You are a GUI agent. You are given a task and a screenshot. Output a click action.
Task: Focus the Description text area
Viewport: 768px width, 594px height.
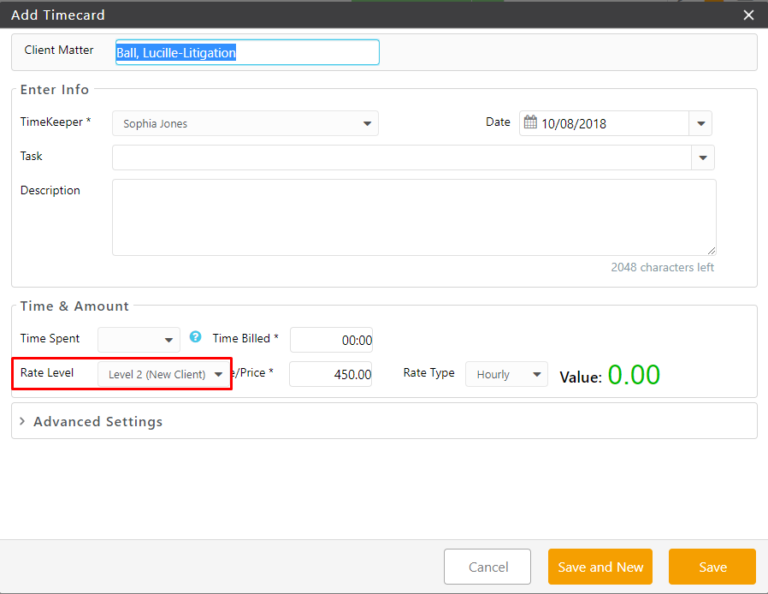[413, 217]
